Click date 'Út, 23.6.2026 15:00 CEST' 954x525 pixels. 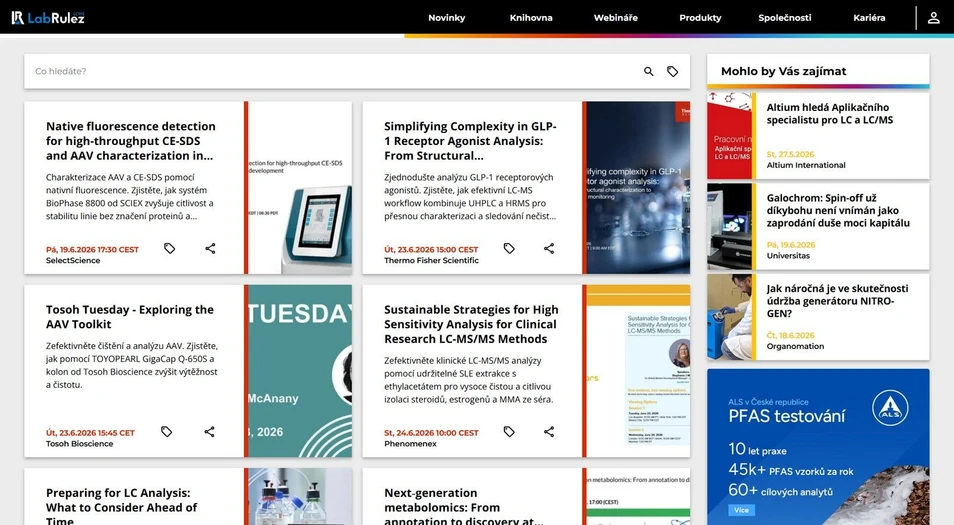click(431, 249)
